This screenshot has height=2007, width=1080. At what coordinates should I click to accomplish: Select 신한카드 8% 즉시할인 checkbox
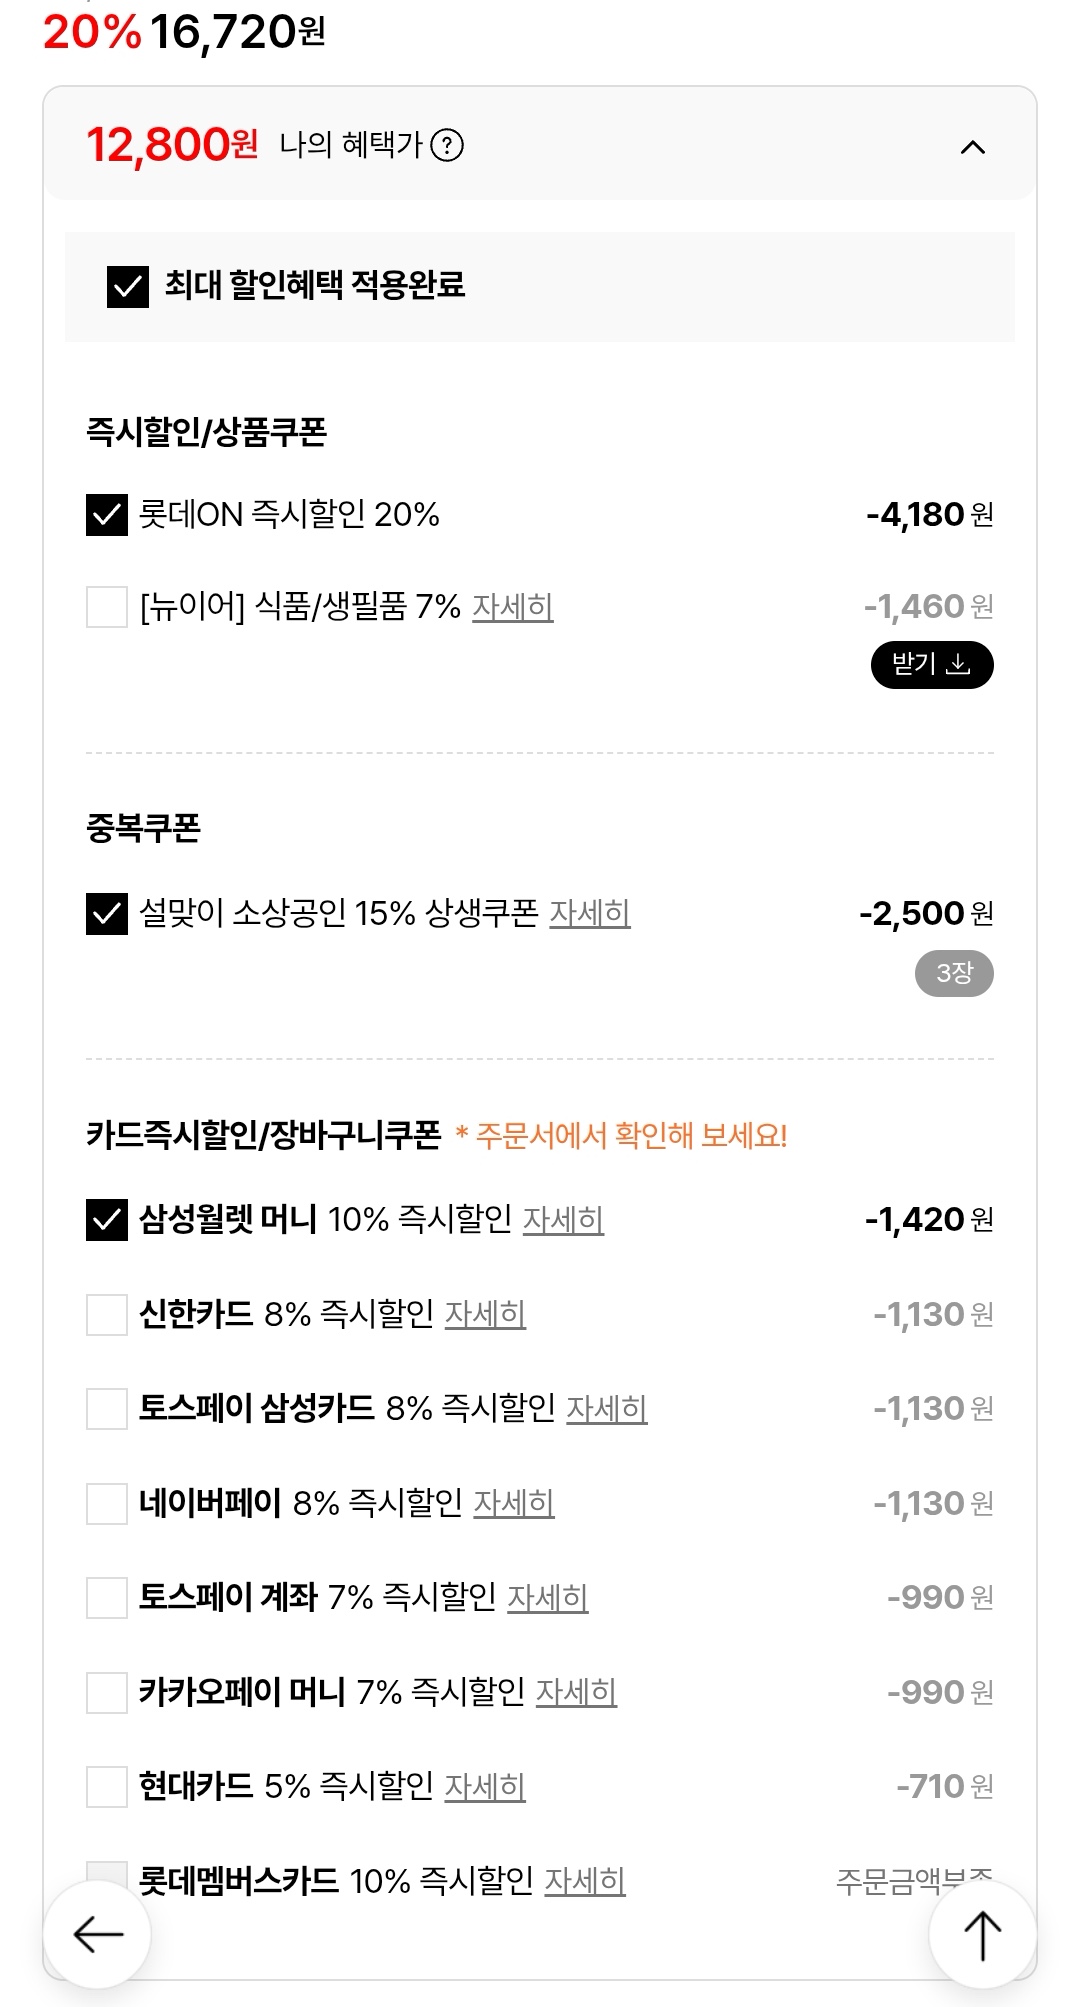coord(107,1314)
